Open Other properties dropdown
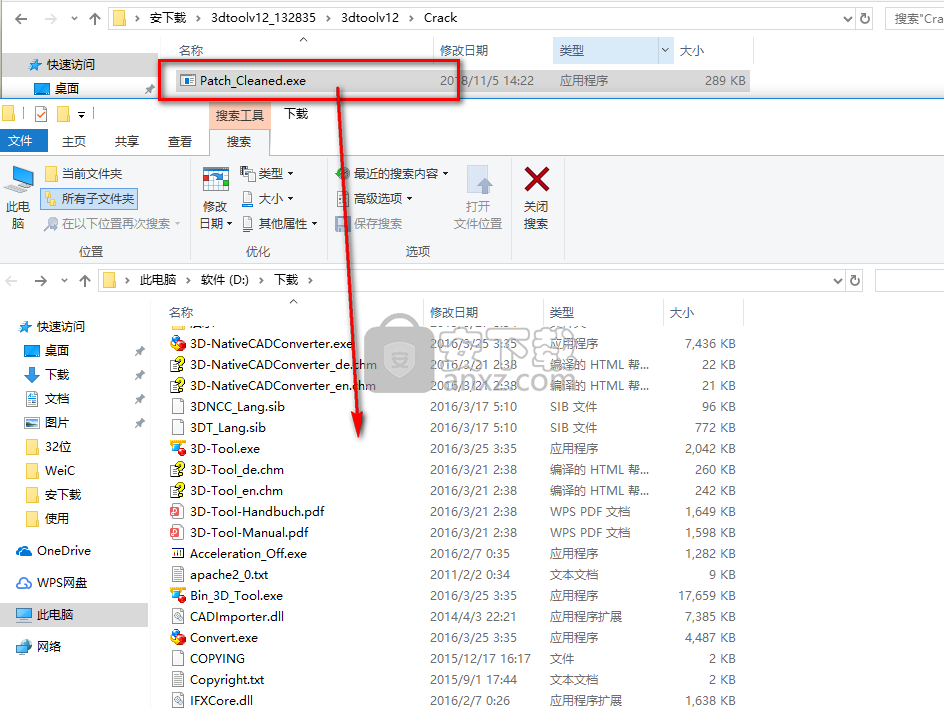The image size is (944, 709). click(x=279, y=224)
